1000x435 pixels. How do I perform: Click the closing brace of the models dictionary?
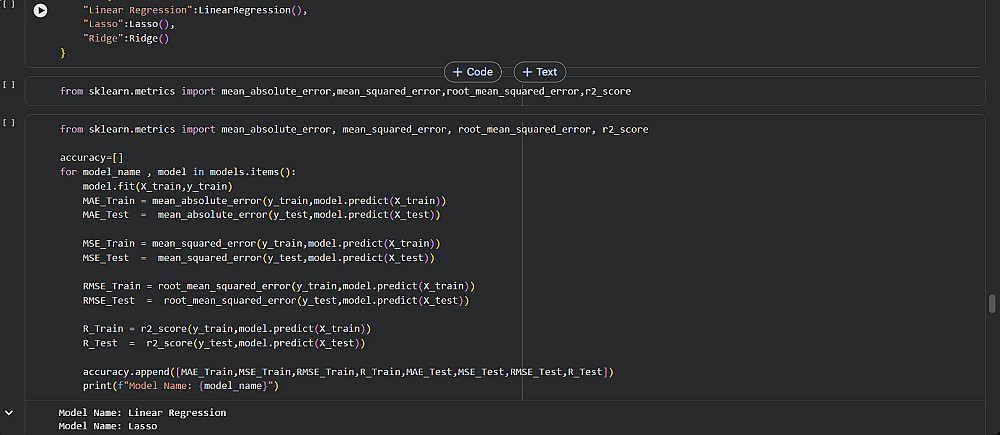[x=62, y=53]
